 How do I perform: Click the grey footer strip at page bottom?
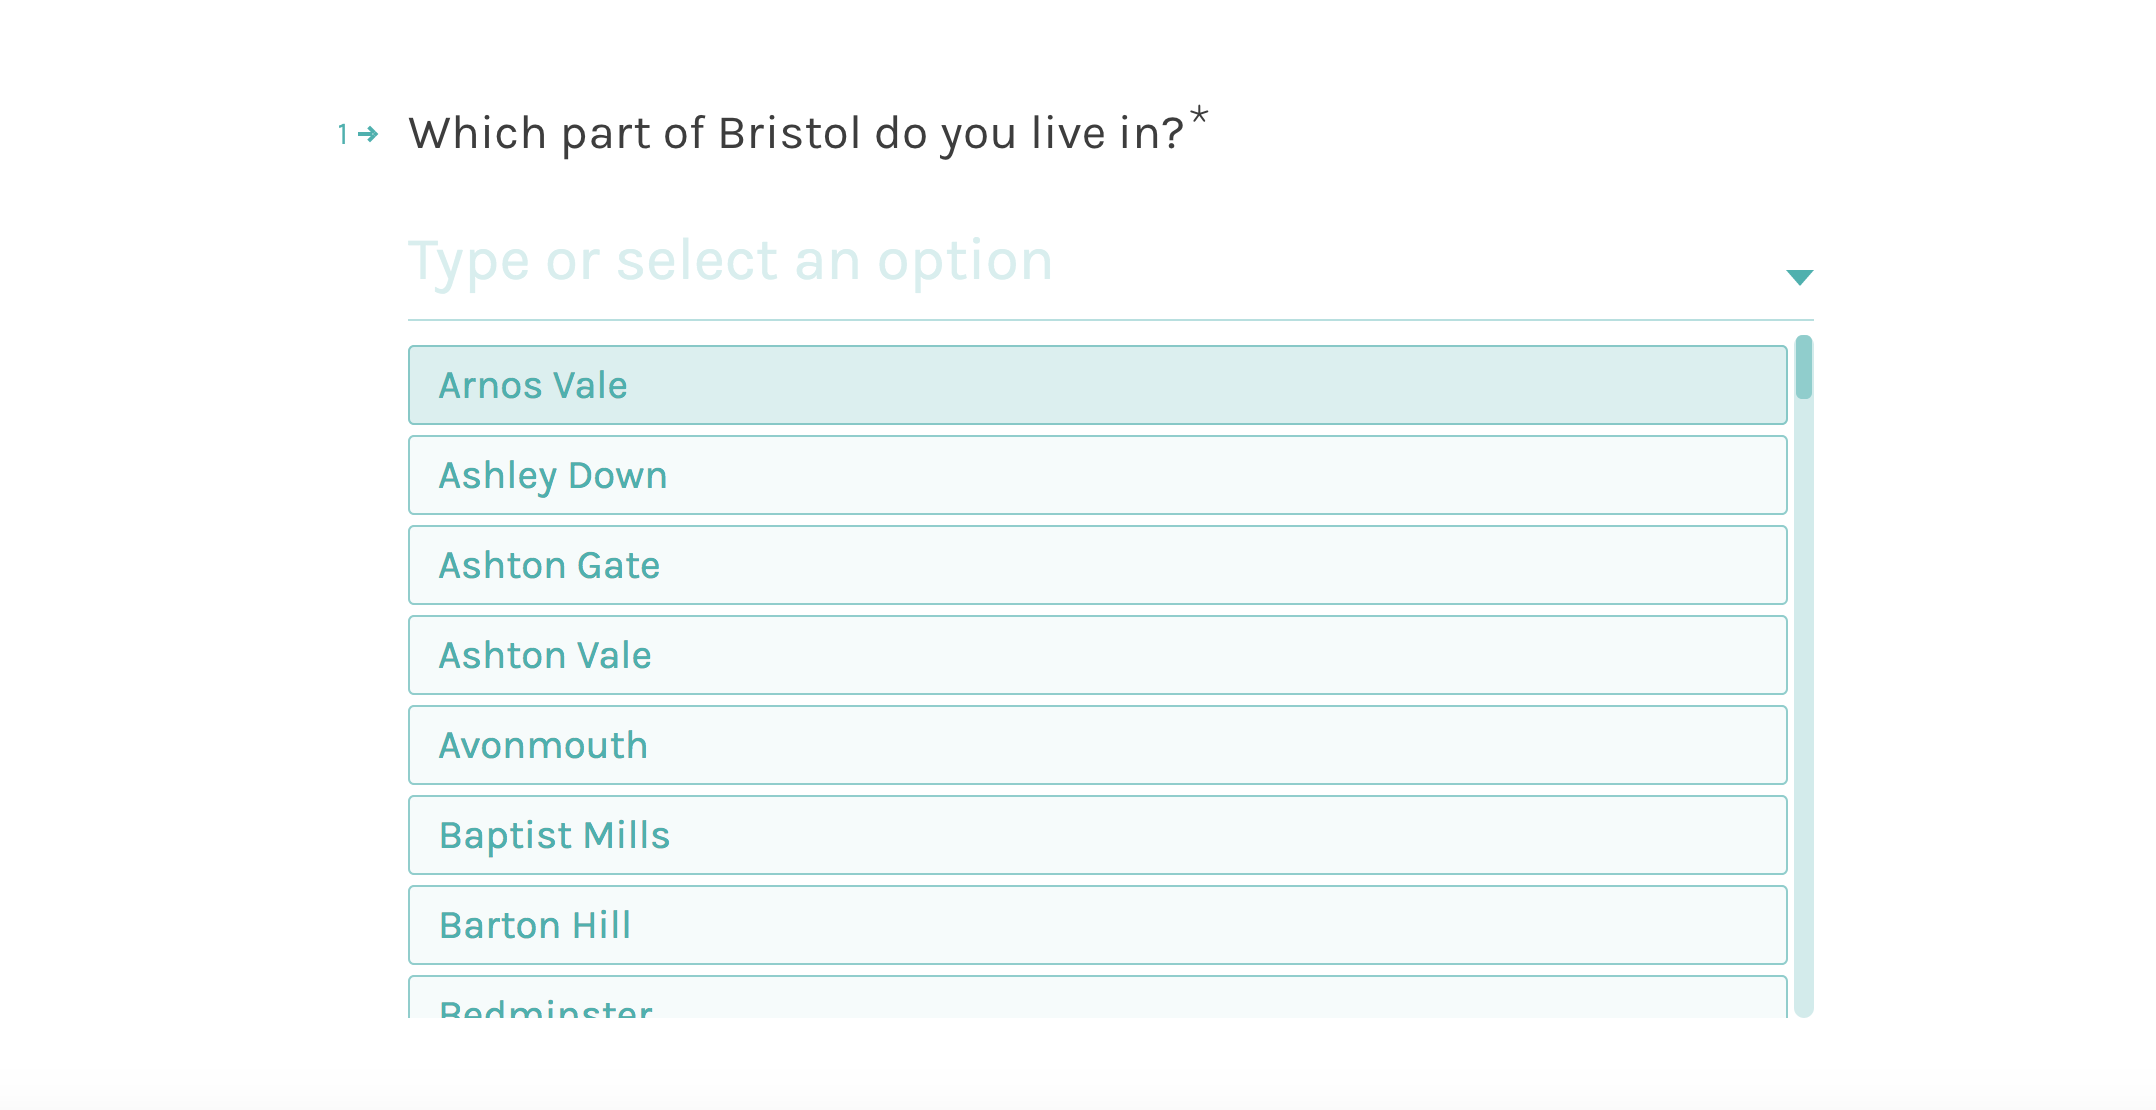1078,1095
